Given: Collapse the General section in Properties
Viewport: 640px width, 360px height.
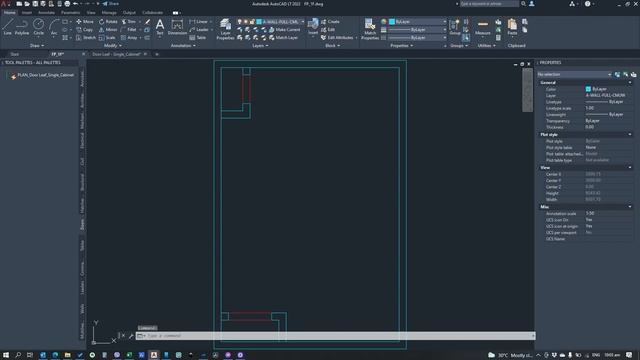Looking at the screenshot, I should [x=630, y=82].
